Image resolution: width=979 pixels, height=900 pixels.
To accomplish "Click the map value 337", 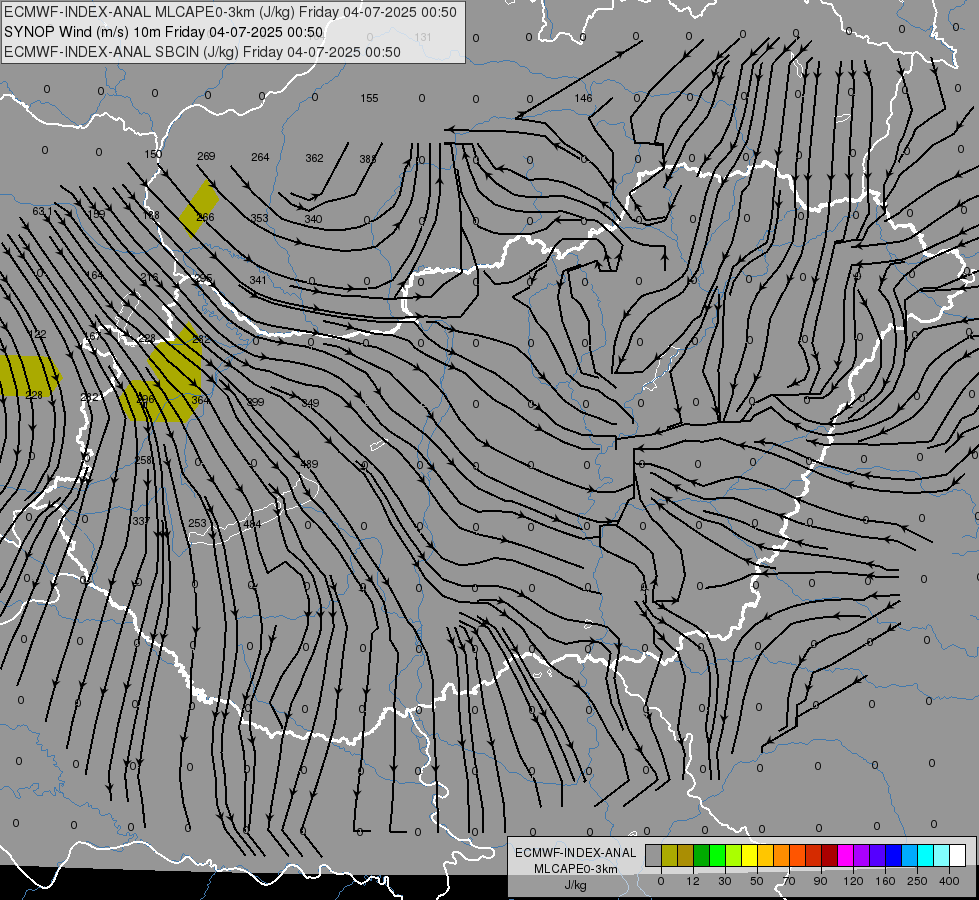I will [140, 521].
